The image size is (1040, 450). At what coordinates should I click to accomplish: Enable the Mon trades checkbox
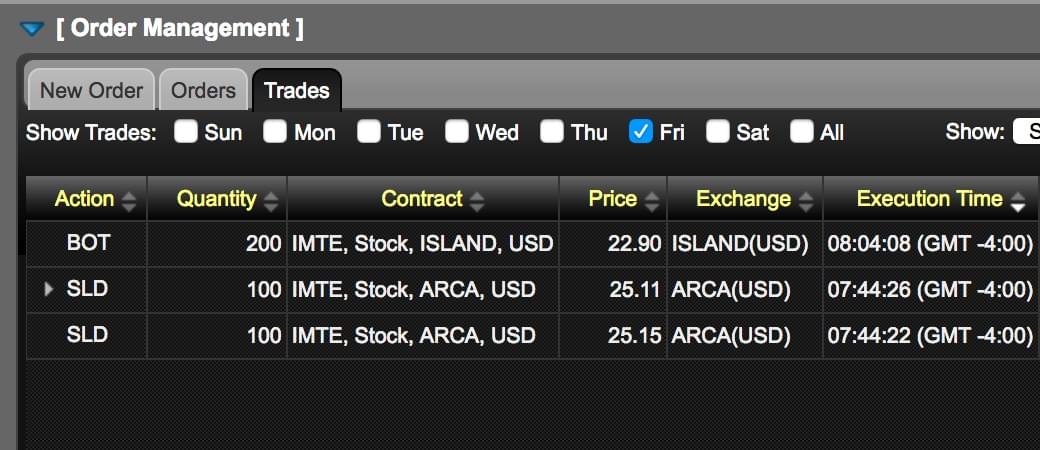click(x=275, y=132)
